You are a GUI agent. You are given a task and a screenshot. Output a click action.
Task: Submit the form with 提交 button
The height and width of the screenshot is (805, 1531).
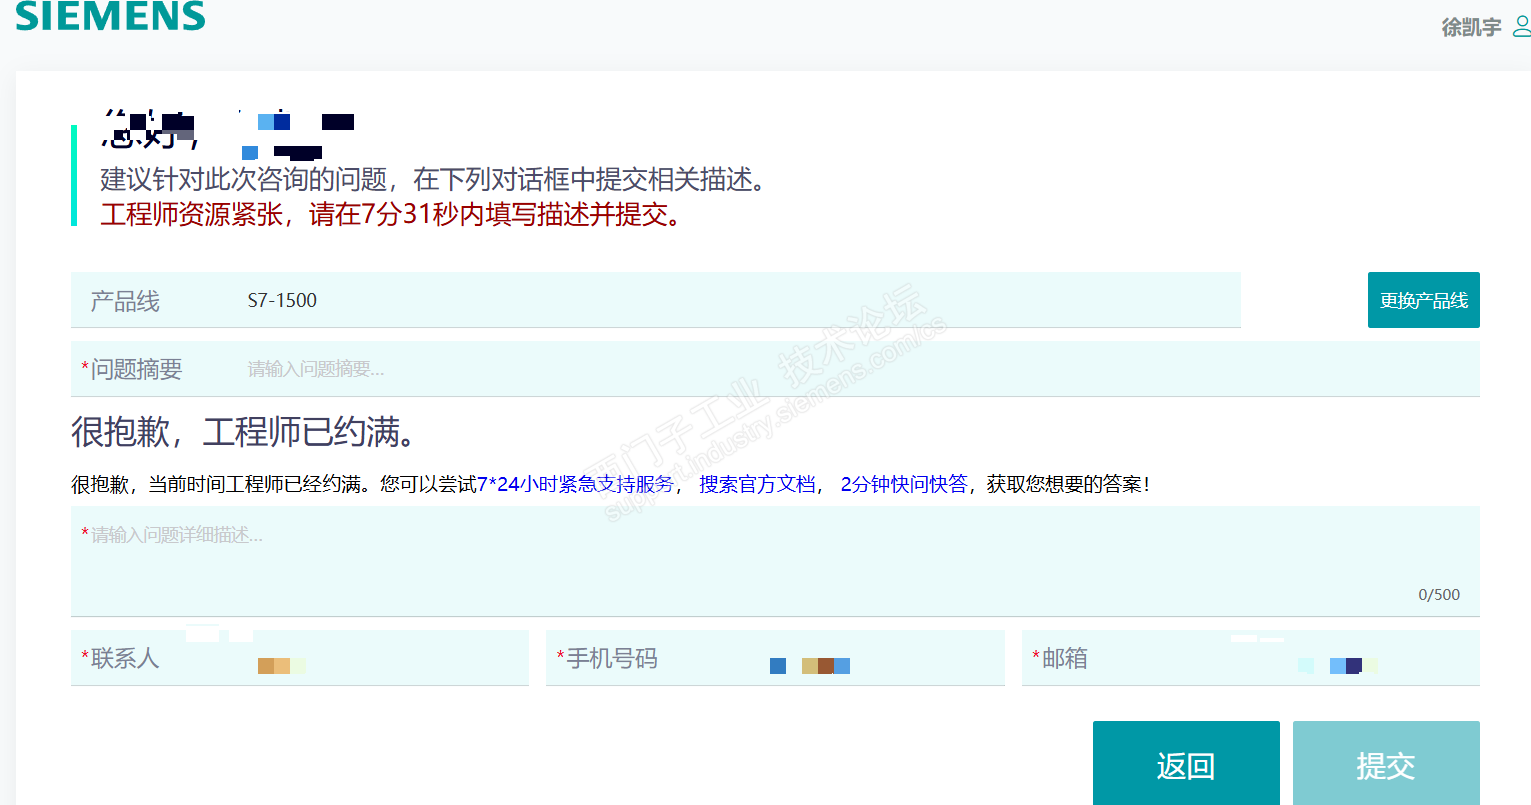coord(1386,764)
